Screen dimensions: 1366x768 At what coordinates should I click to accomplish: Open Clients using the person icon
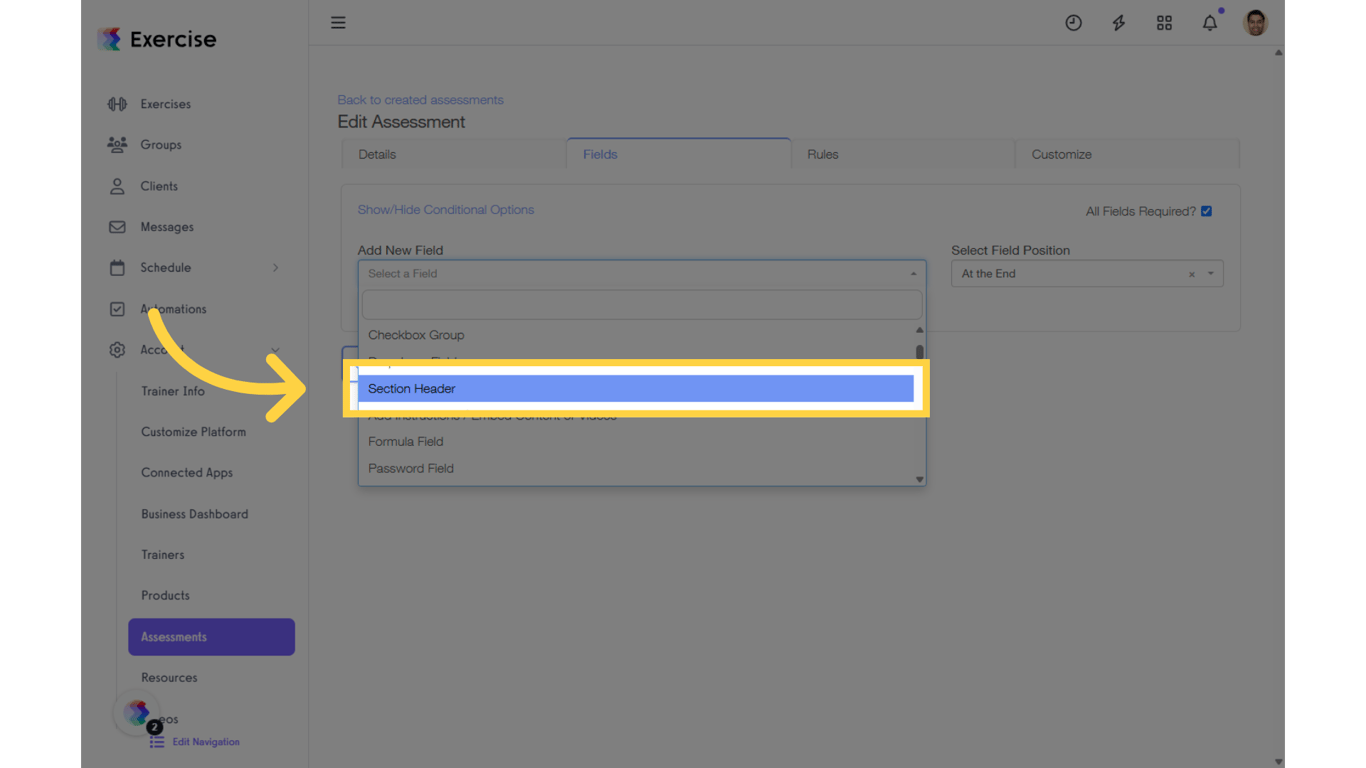tap(117, 185)
